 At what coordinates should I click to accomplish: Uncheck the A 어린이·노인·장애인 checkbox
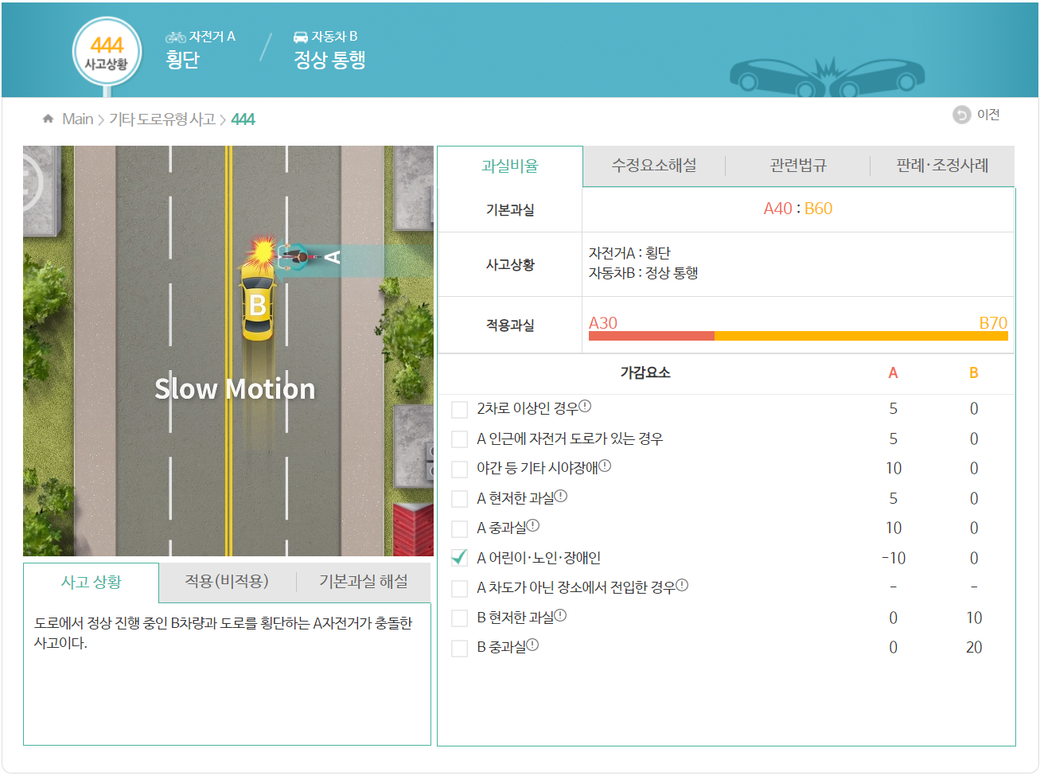[x=460, y=558]
